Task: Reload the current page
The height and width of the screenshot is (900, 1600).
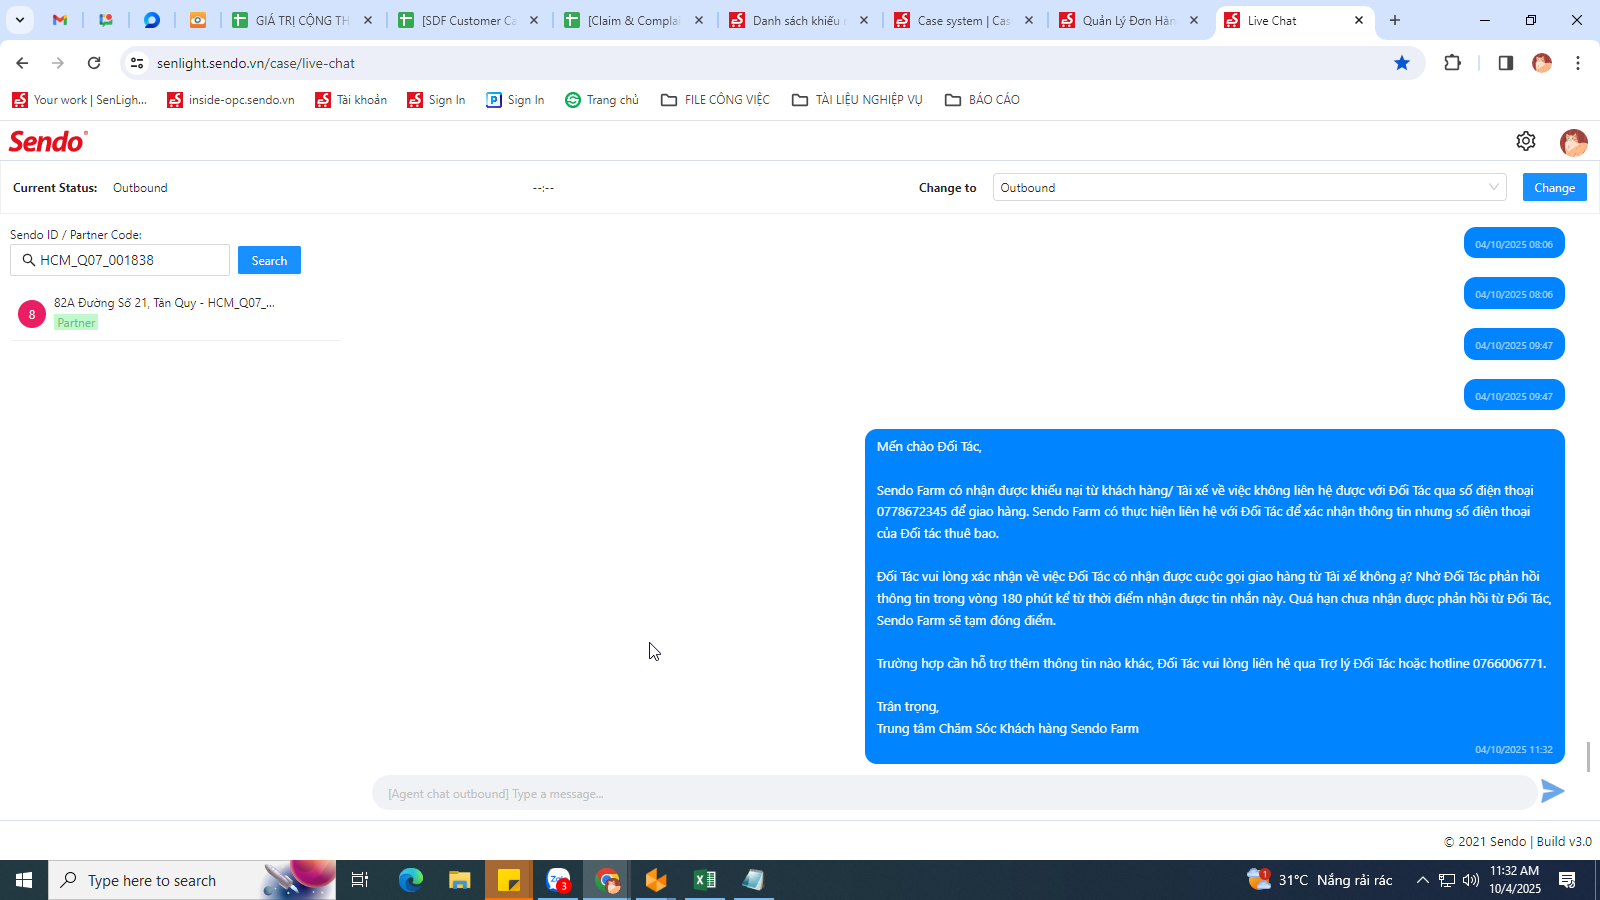Action: (x=94, y=63)
